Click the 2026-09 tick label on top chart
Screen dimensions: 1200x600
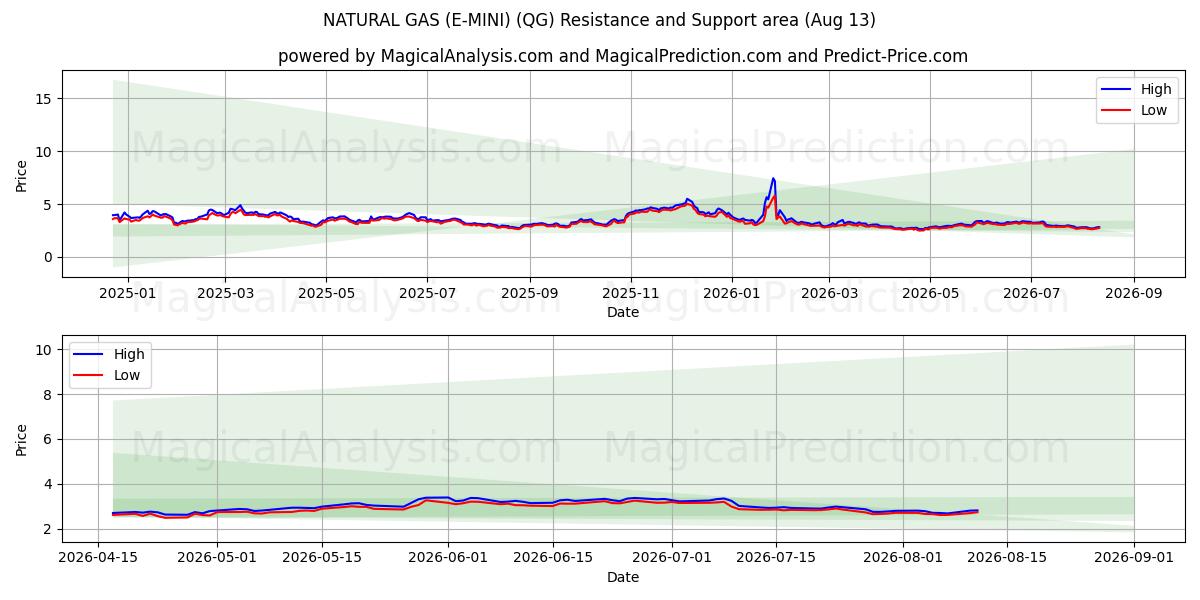click(1134, 293)
